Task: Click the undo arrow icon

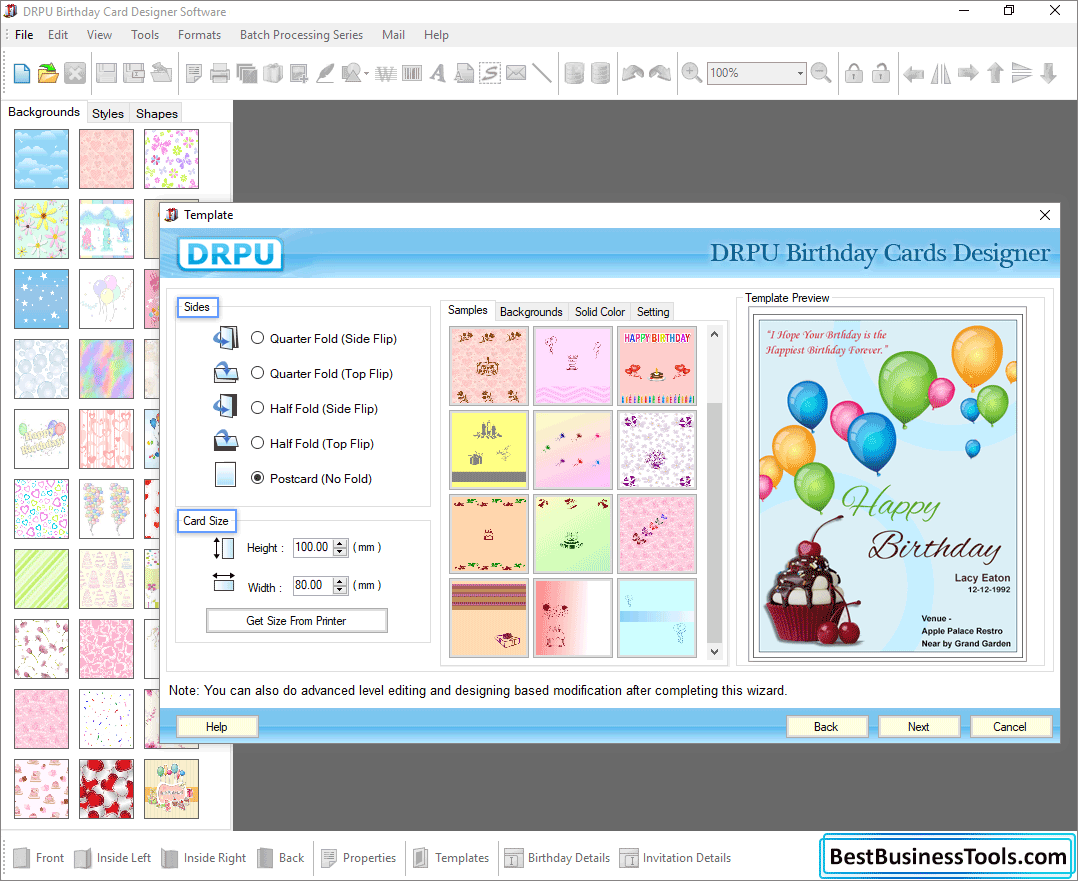Action: [632, 73]
